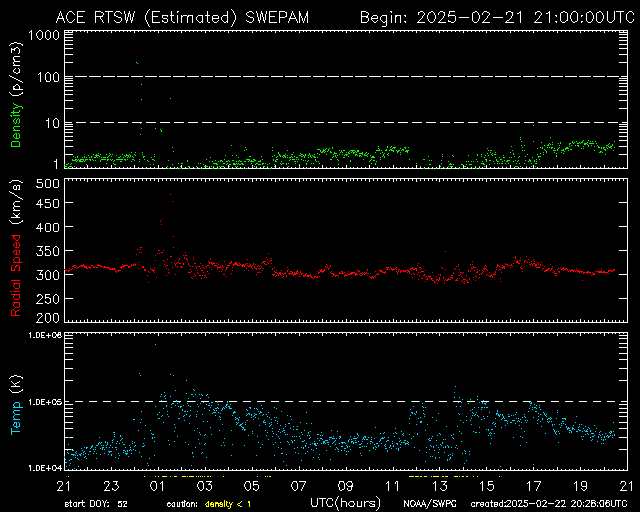Viewport: 640px width, 512px height.
Task: Click the red speed spike near 470 km/s
Action: 171,195
